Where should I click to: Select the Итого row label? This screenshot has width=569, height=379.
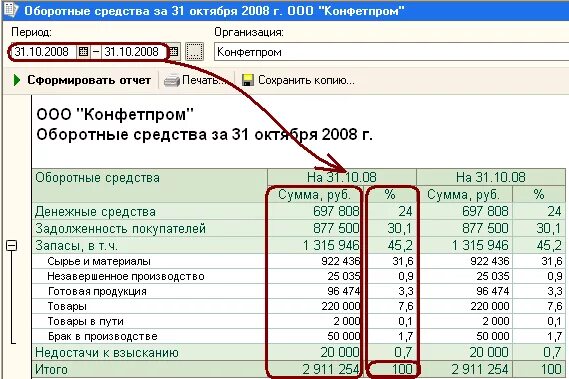[51, 370]
